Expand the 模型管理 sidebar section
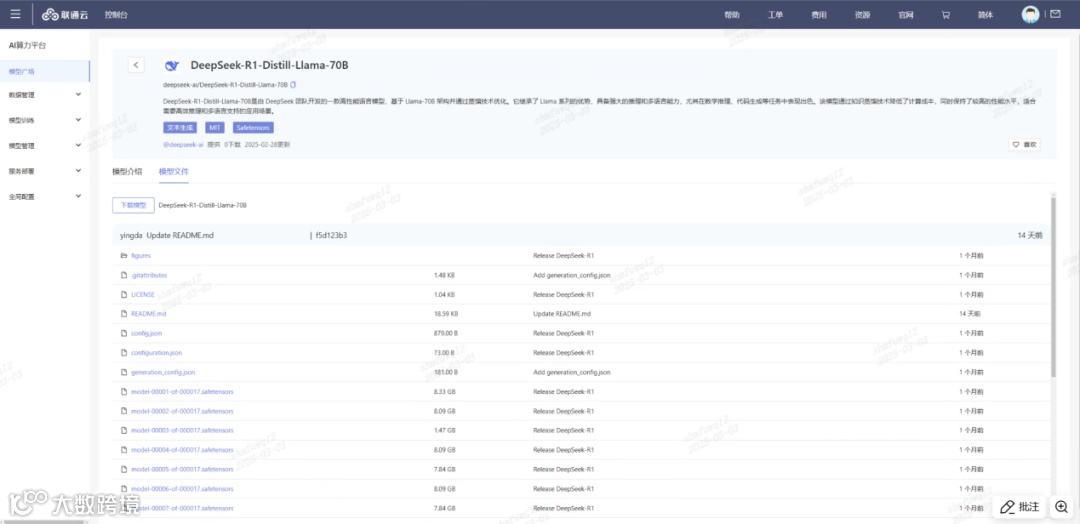1080x524 pixels. [45, 145]
